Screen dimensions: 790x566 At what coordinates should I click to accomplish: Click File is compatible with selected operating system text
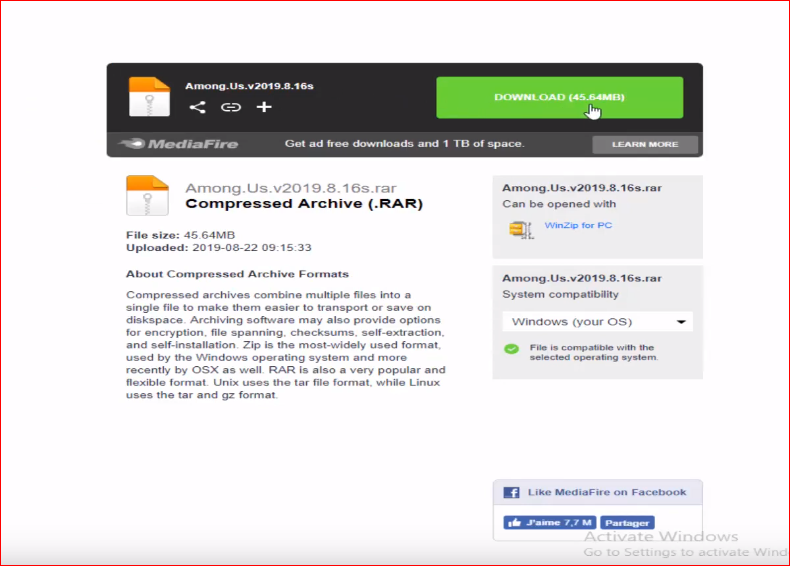[594, 352]
